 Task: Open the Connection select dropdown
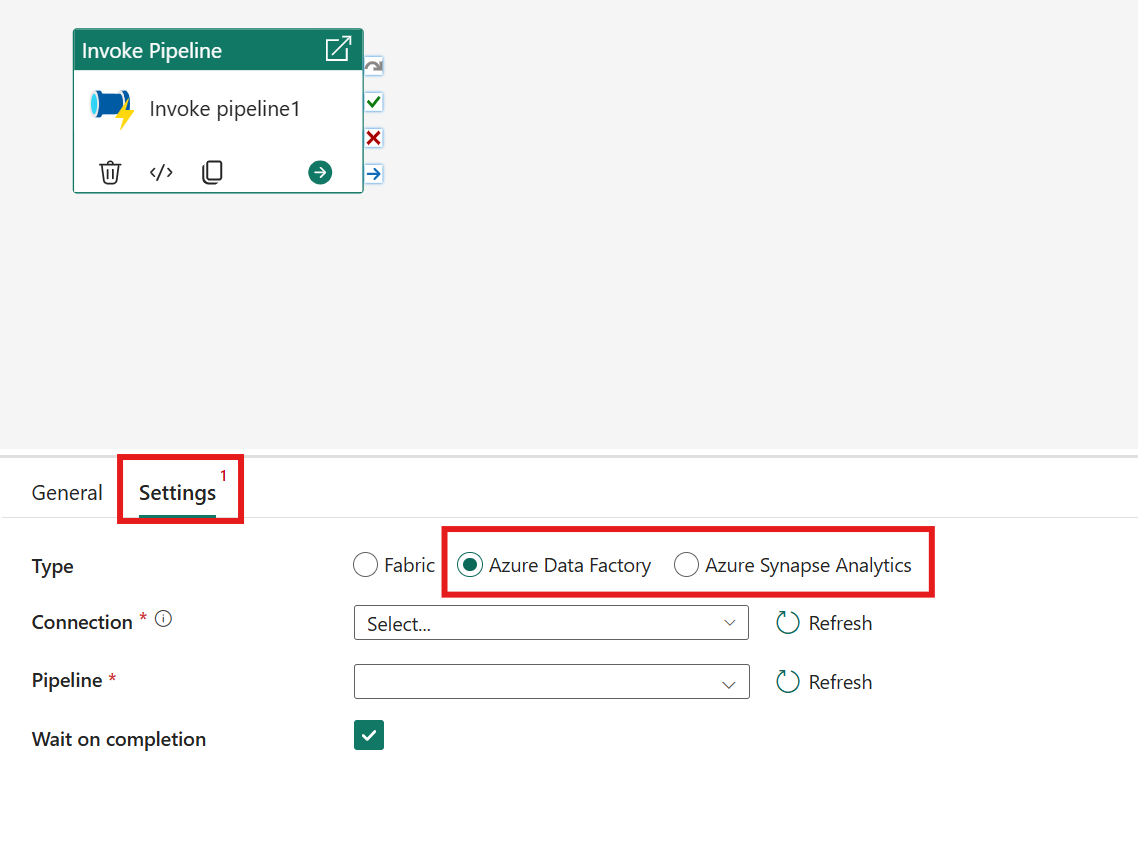pyautogui.click(x=551, y=622)
